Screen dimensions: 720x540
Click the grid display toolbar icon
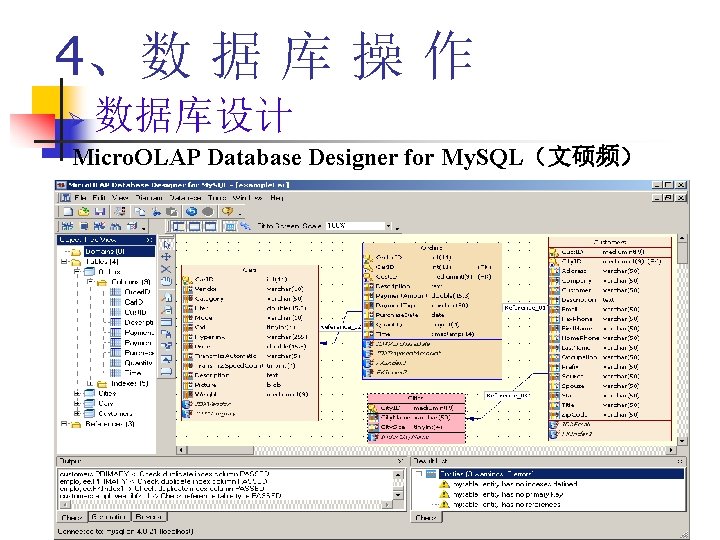[230, 226]
